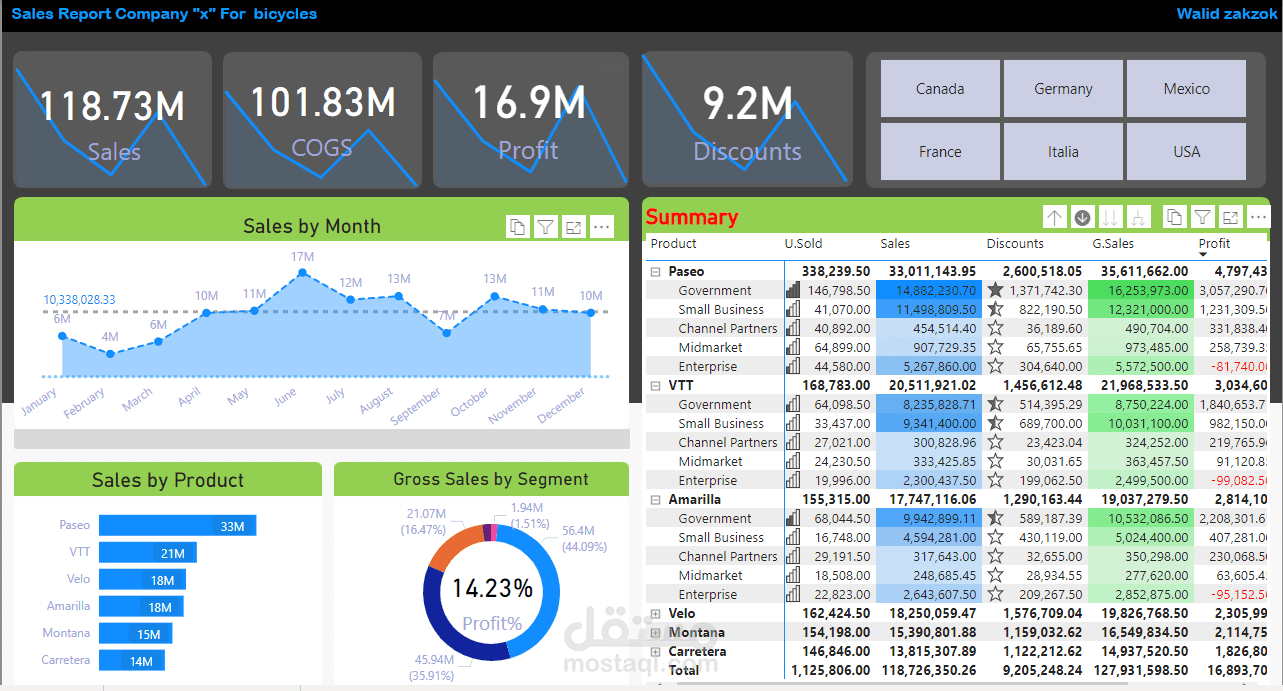Open focus mode on the Summary table
Screen dimensions: 1283x691
[1229, 216]
